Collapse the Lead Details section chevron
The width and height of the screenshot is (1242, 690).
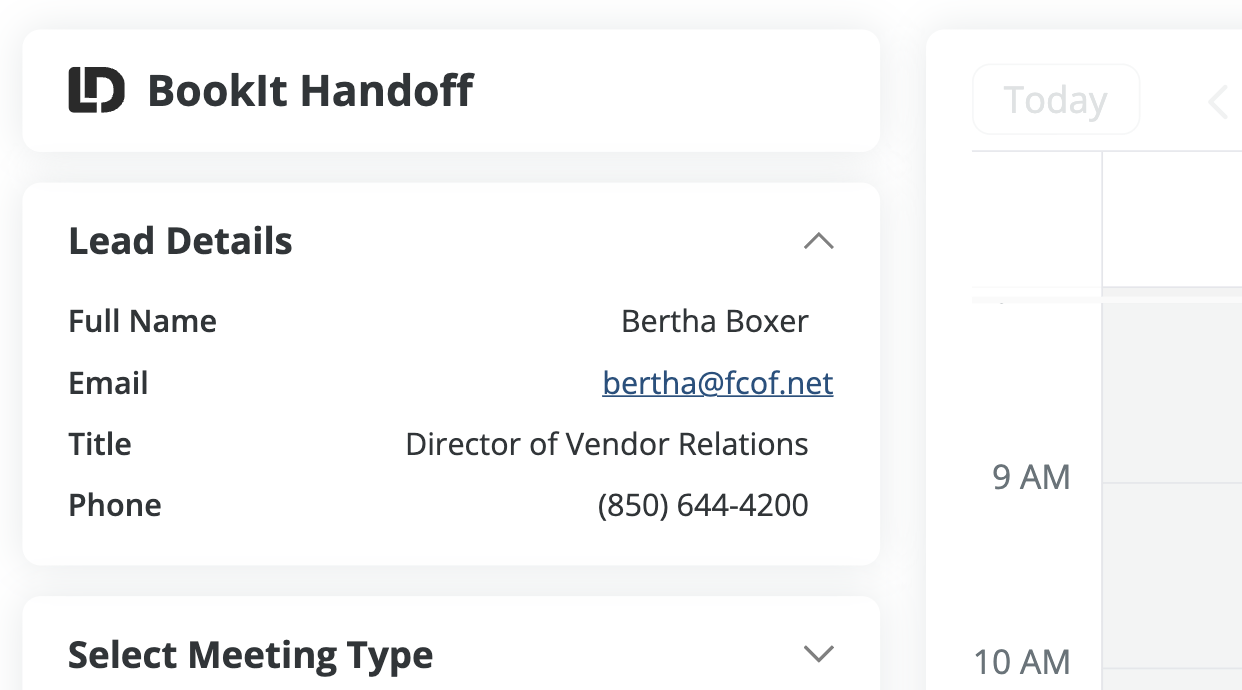818,241
